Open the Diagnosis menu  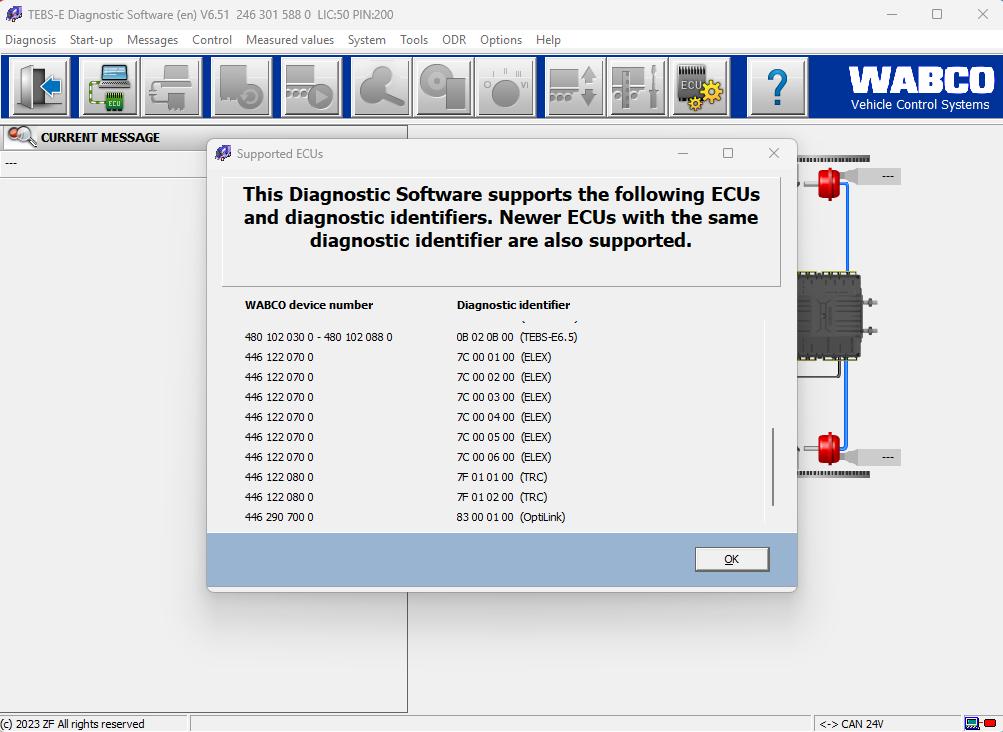click(30, 40)
